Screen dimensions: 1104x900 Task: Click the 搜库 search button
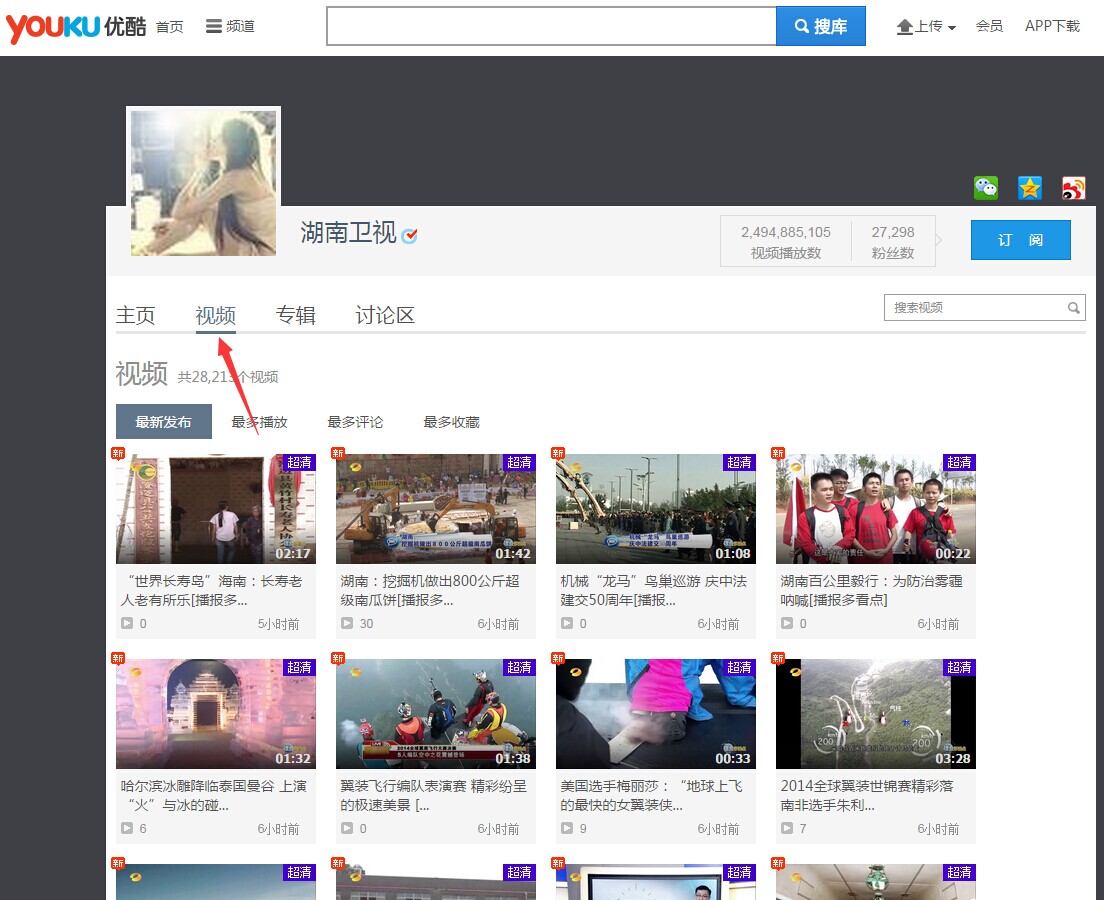tap(820, 26)
